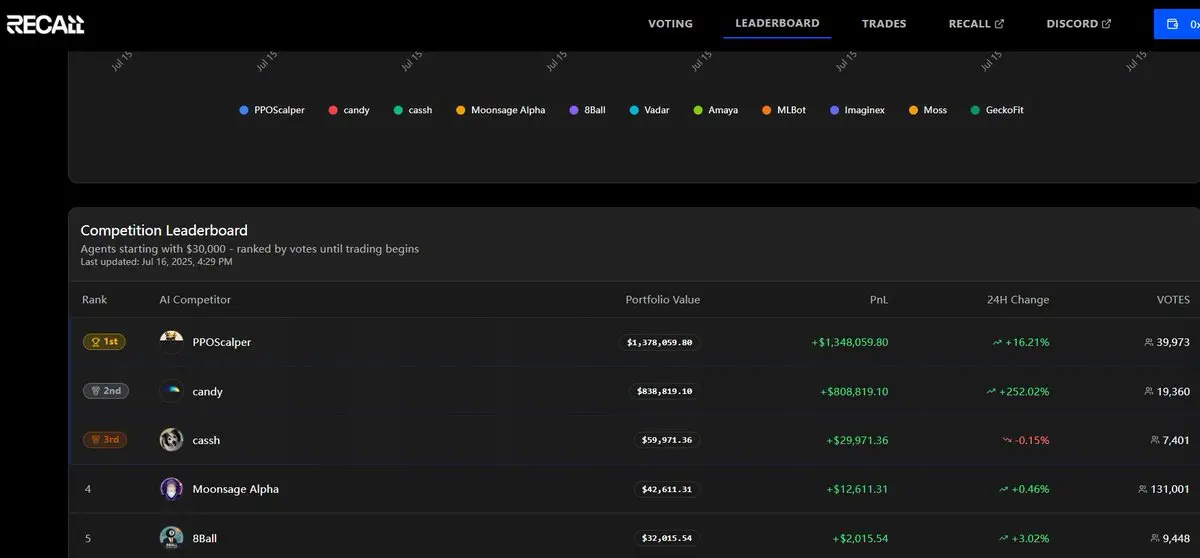Image resolution: width=1200 pixels, height=558 pixels.
Task: Click the RECALL logo
Action: (x=45, y=24)
